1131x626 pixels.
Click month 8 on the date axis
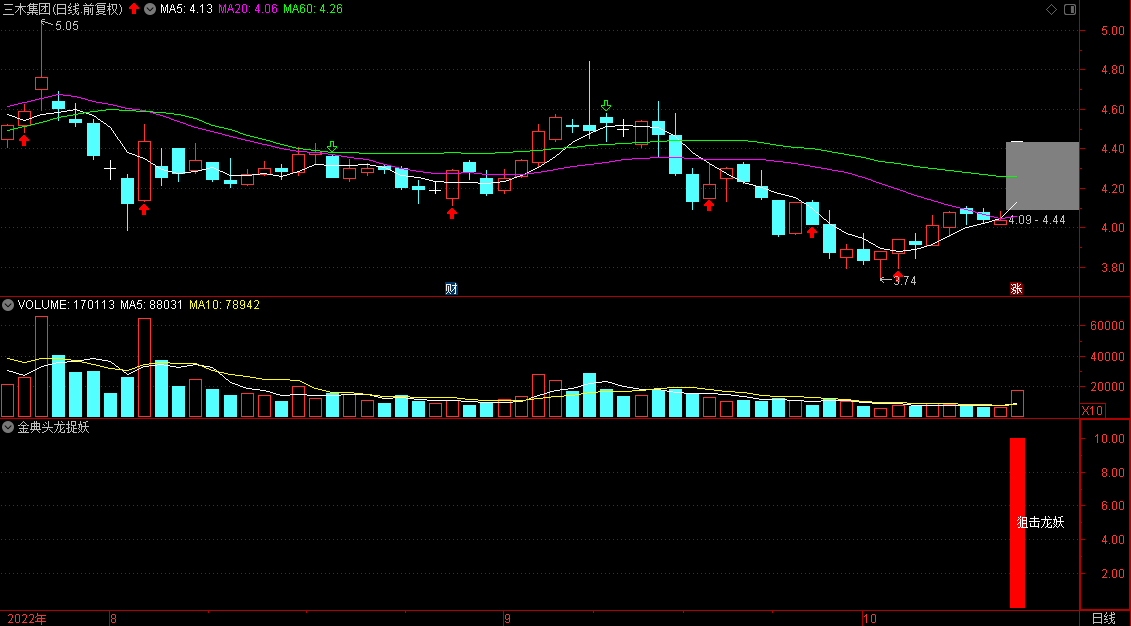(113, 619)
